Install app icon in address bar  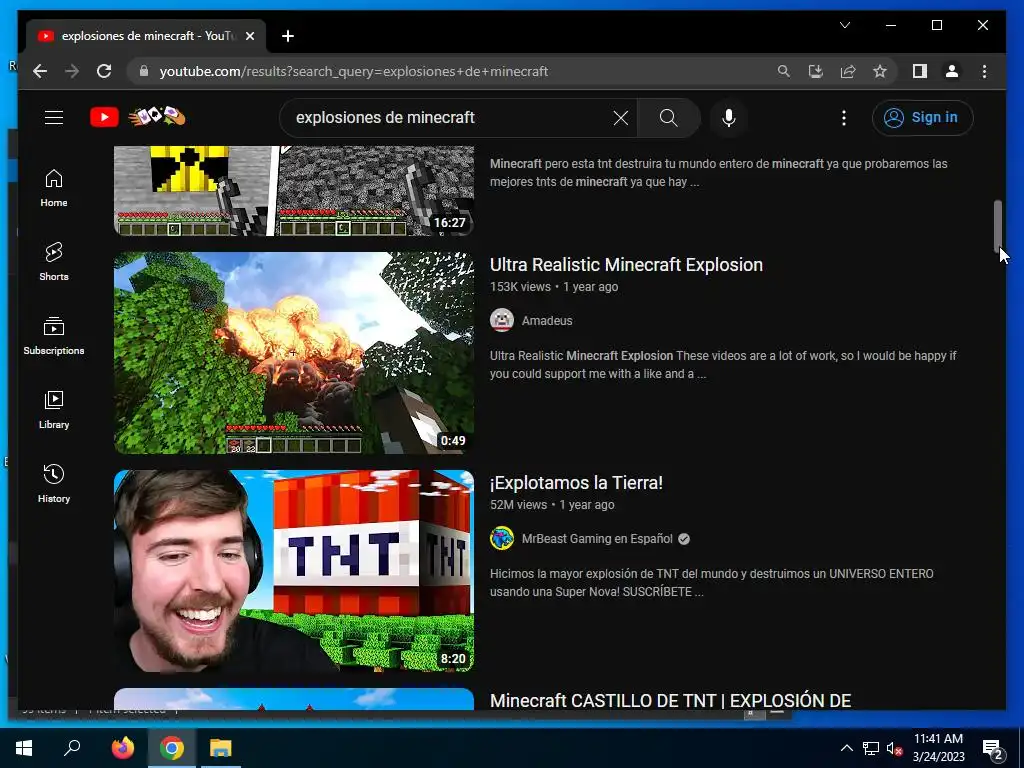click(816, 71)
